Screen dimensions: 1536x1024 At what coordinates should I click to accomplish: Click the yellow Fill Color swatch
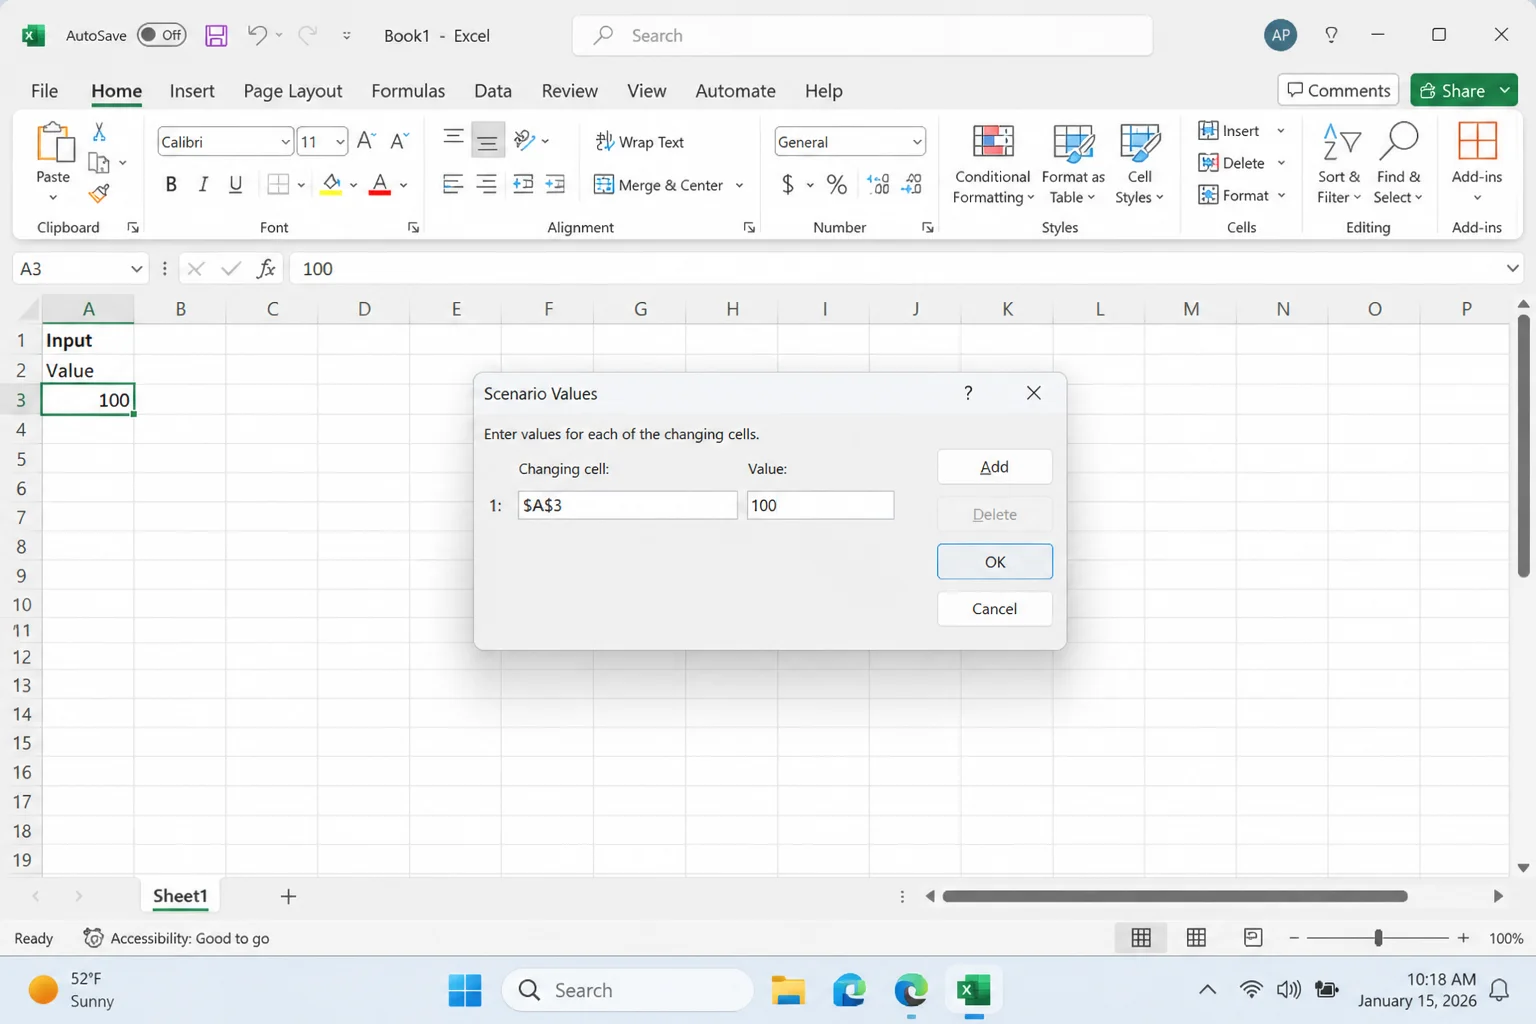pyautogui.click(x=331, y=184)
